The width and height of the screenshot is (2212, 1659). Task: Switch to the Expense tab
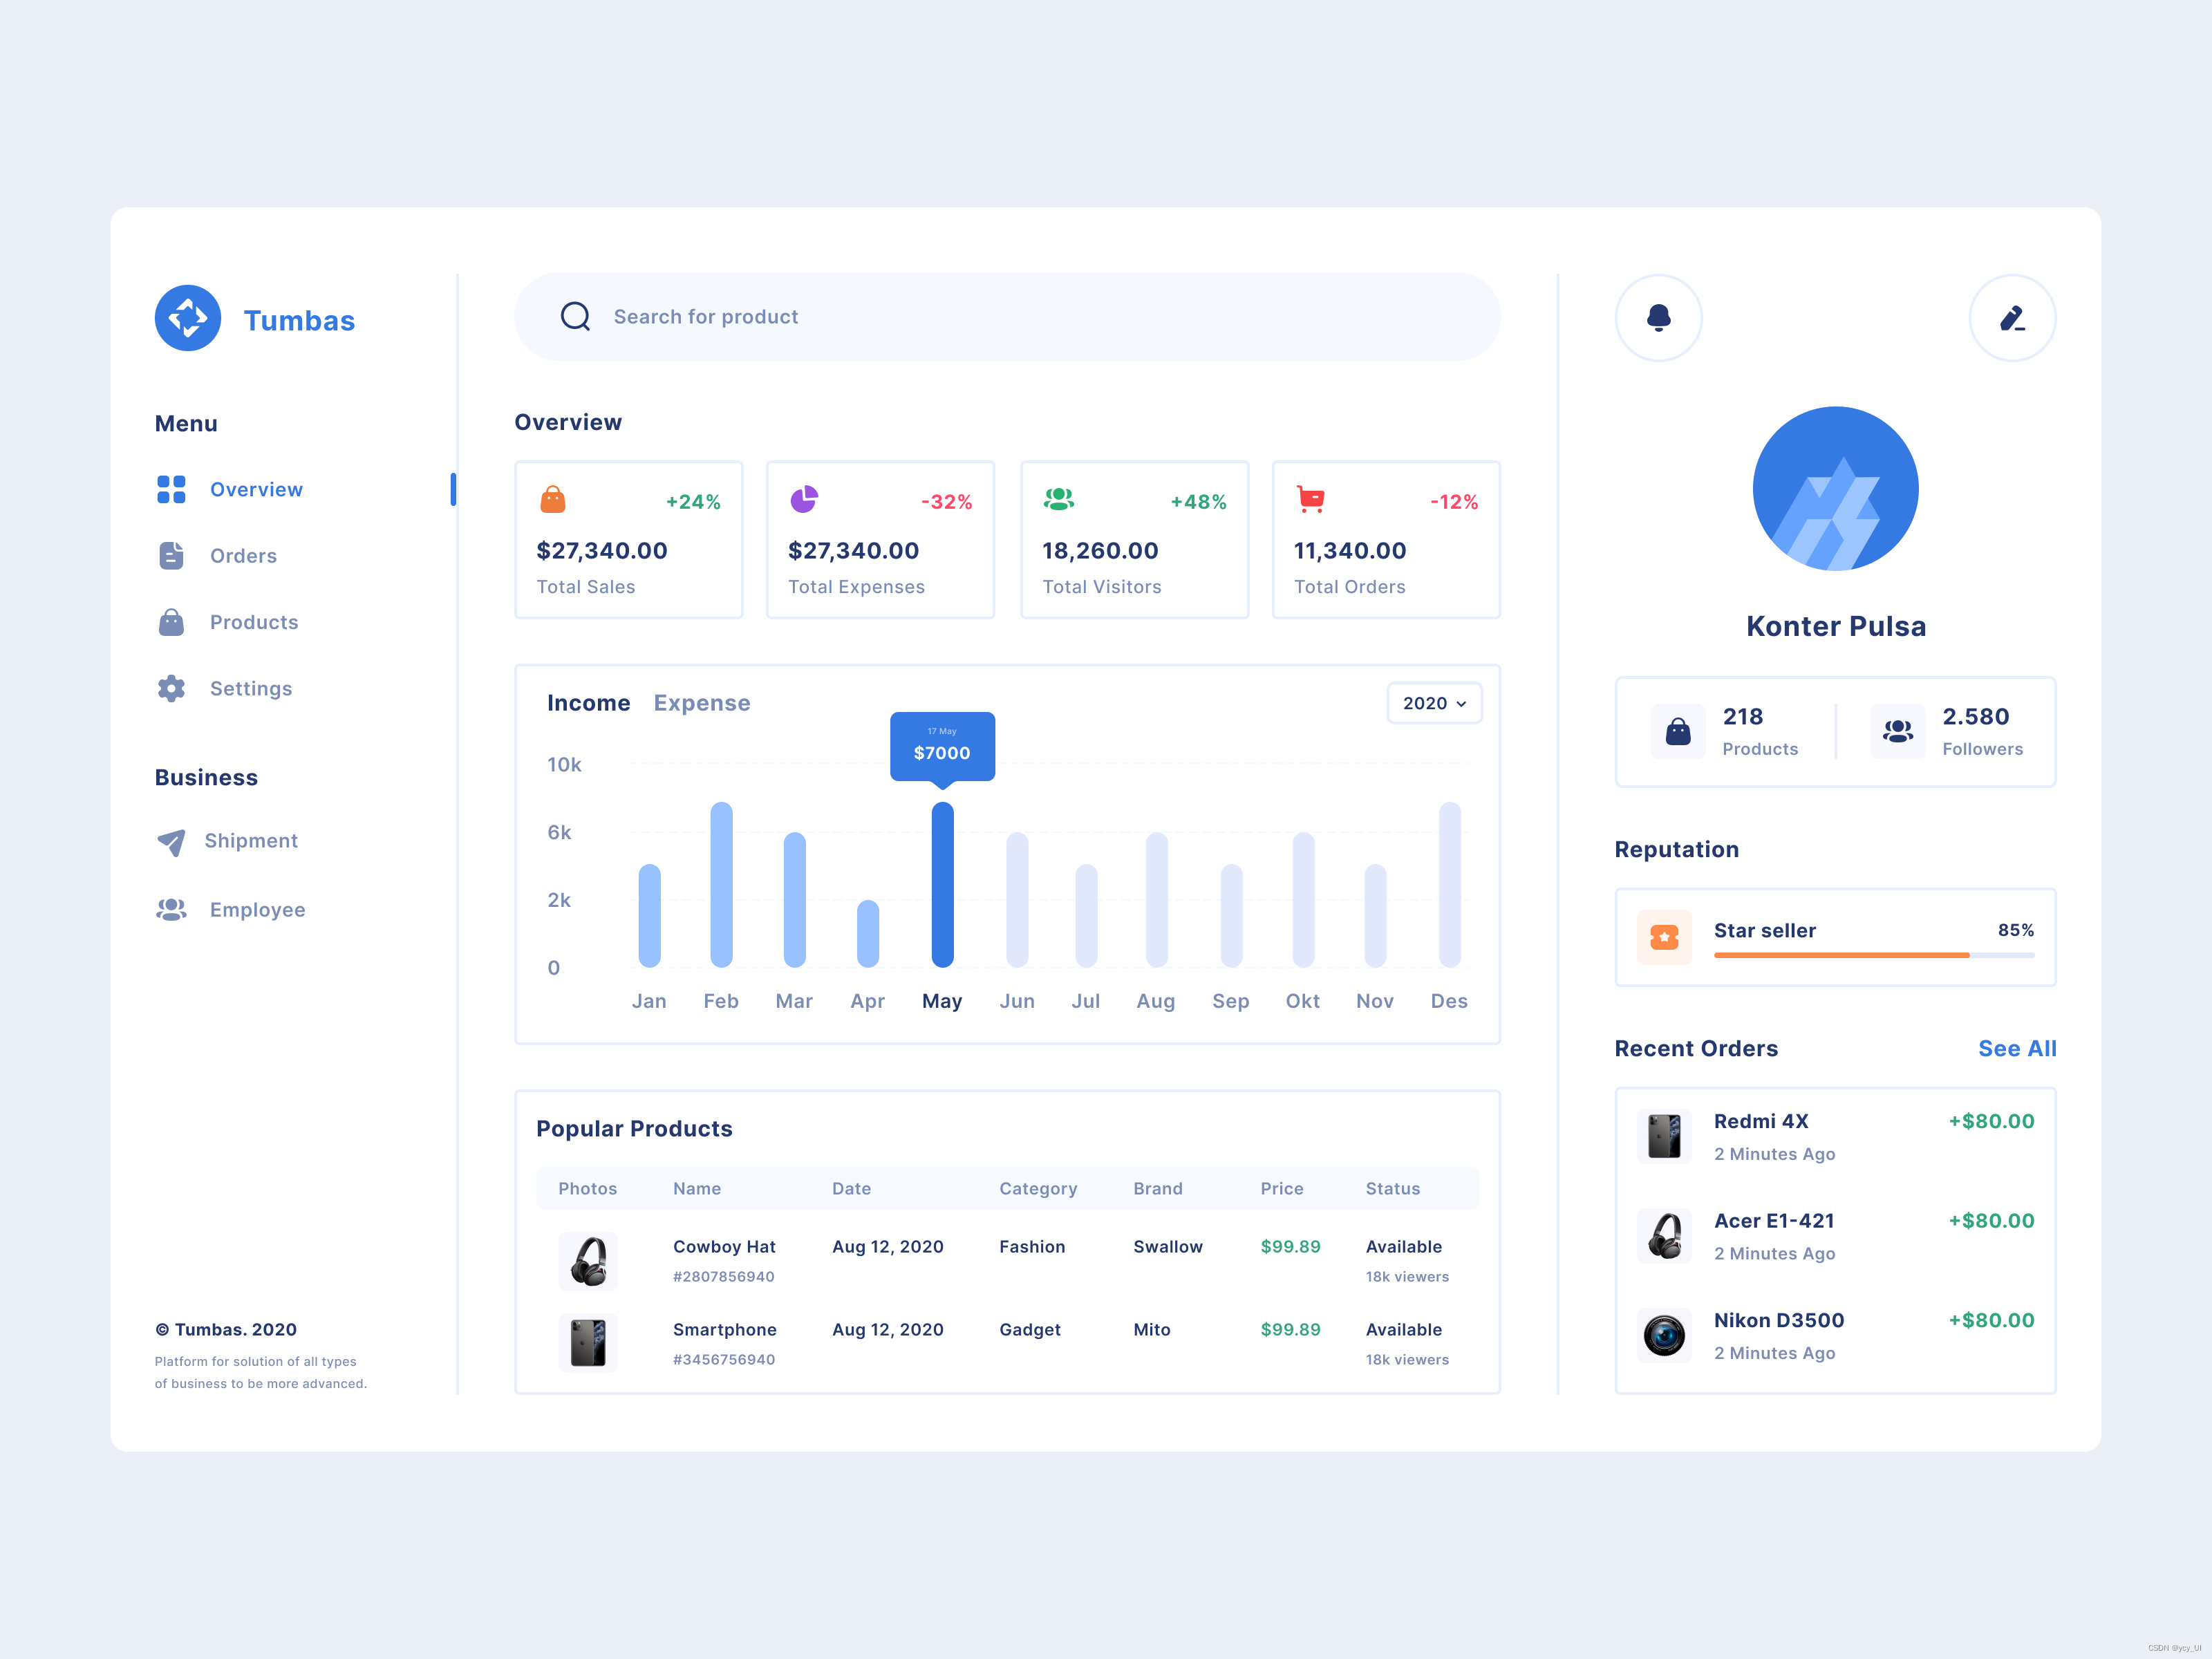tap(701, 703)
